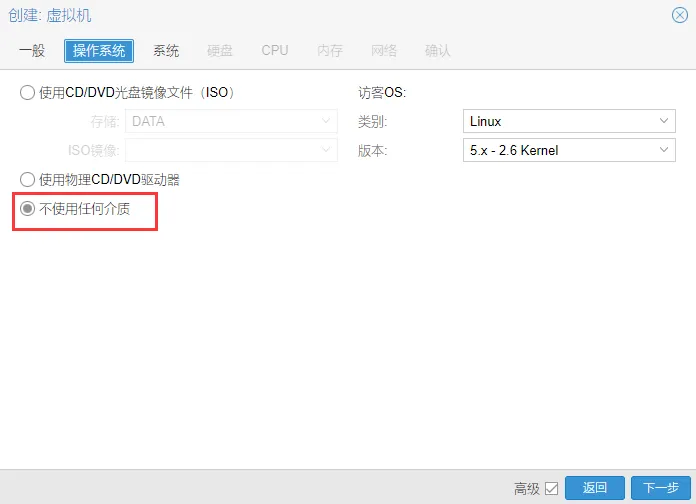Select the 操作系统 tab
The height and width of the screenshot is (504, 696).
[99, 51]
